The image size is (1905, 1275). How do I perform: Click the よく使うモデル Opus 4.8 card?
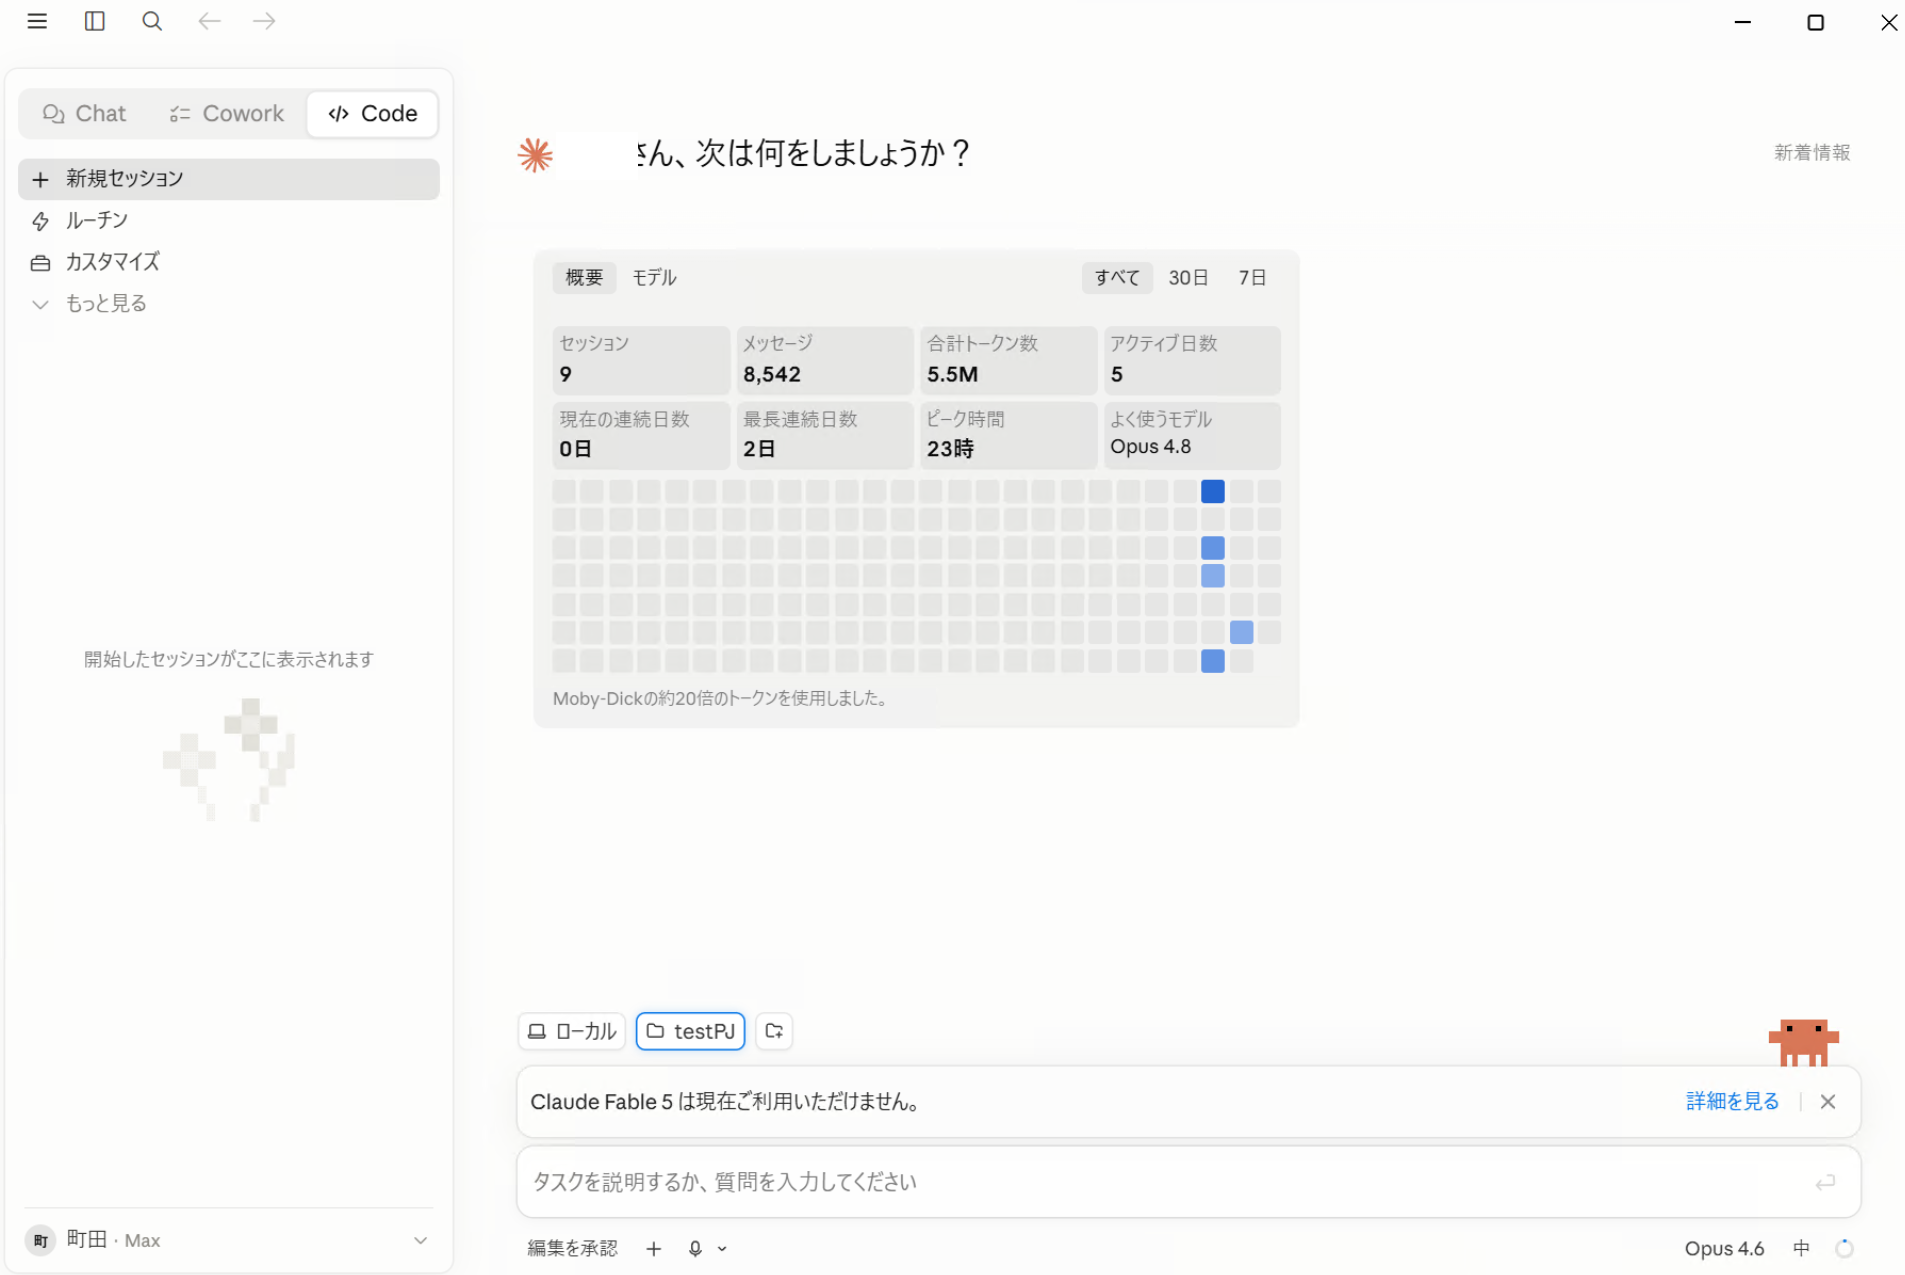tap(1192, 435)
